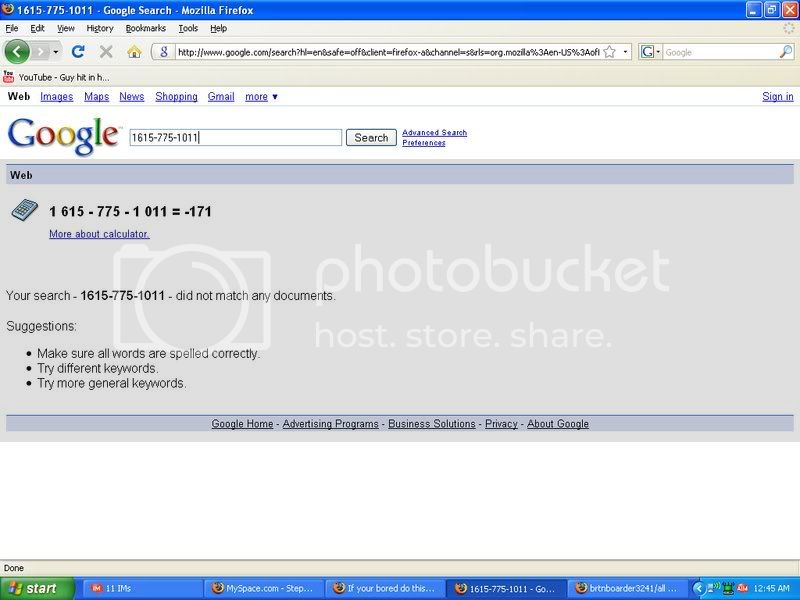Image resolution: width=800 pixels, height=600 pixels.
Task: Expand the 'more' Google services dropdown
Action: pyautogui.click(x=261, y=96)
